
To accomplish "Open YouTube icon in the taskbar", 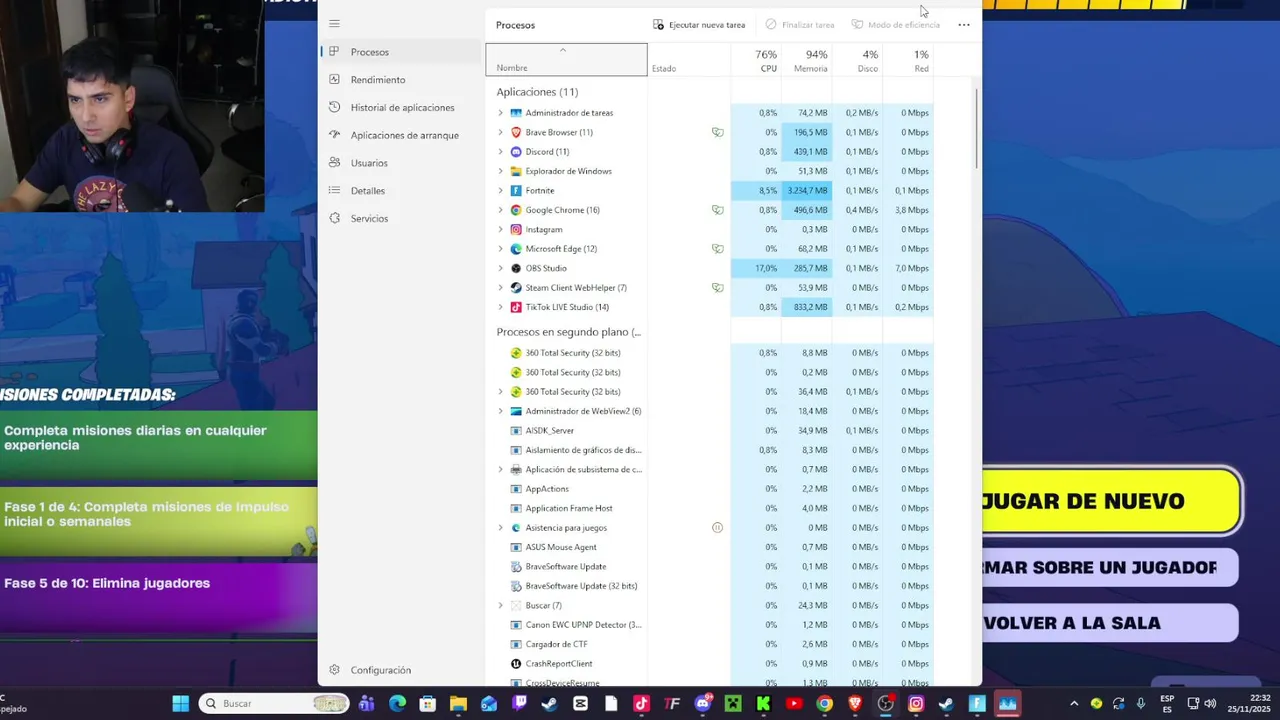I will click(794, 704).
